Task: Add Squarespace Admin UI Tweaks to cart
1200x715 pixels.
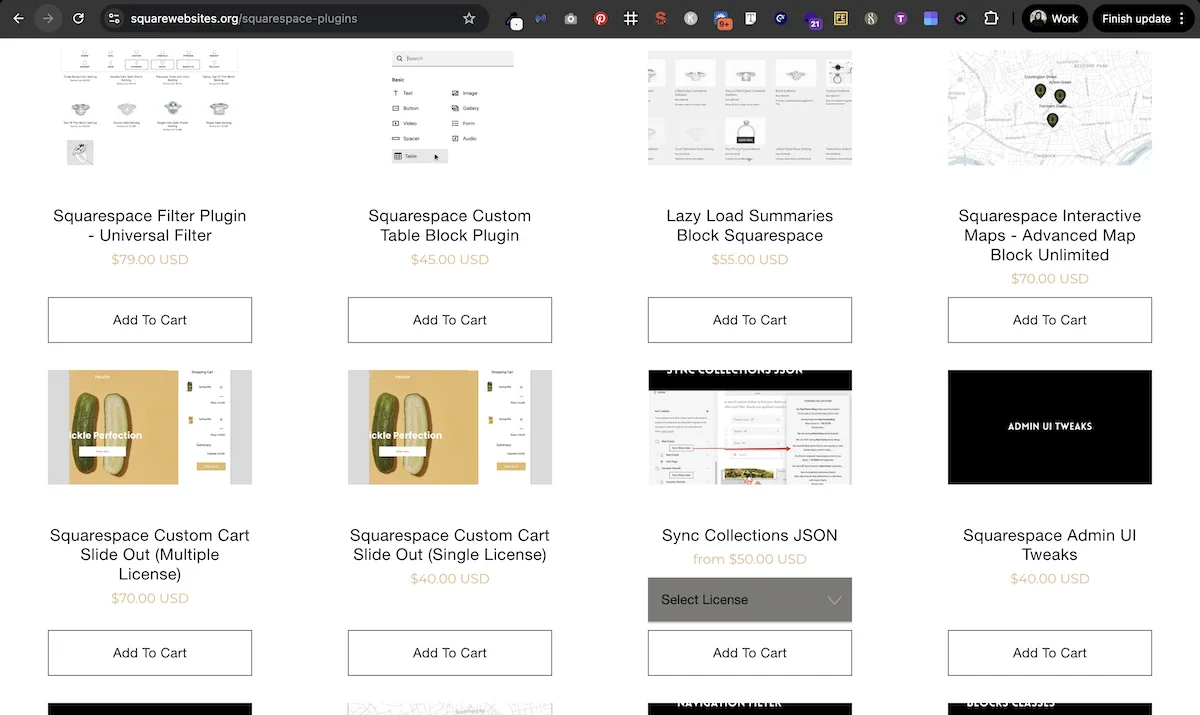Action: [x=1050, y=653]
